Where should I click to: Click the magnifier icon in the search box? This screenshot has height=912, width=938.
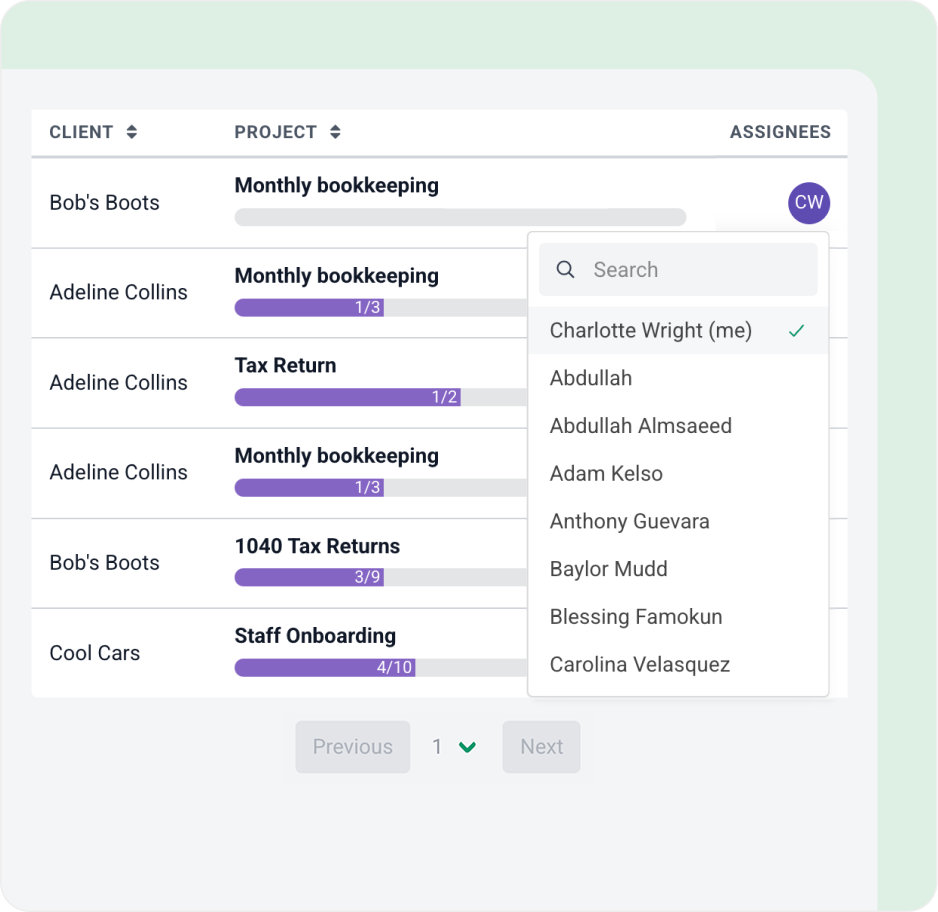point(565,270)
